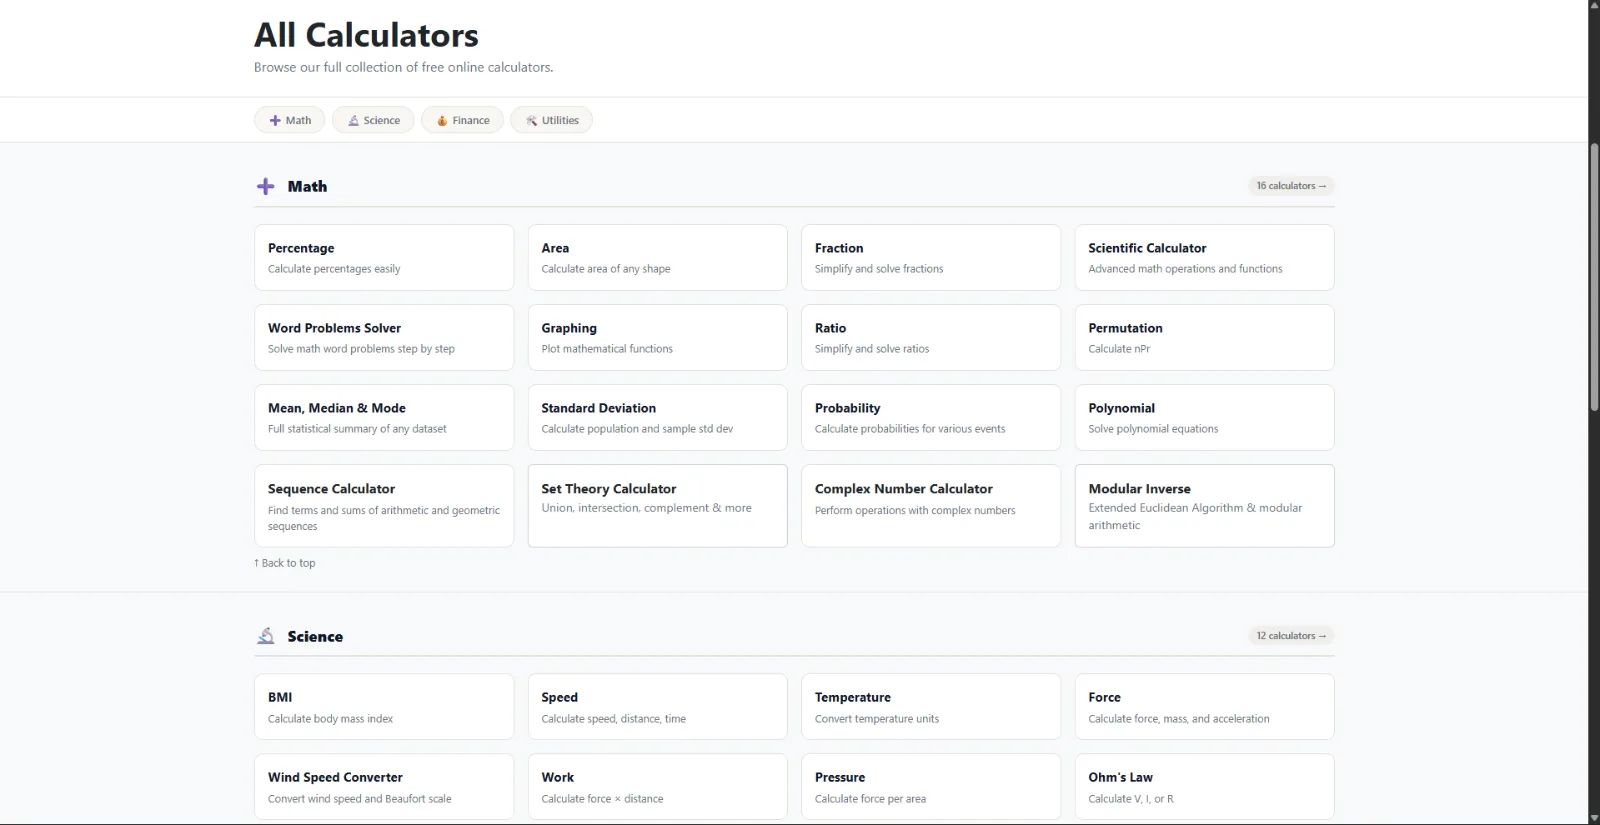
Task: Open the Modular Inverse card
Action: 1205,506
